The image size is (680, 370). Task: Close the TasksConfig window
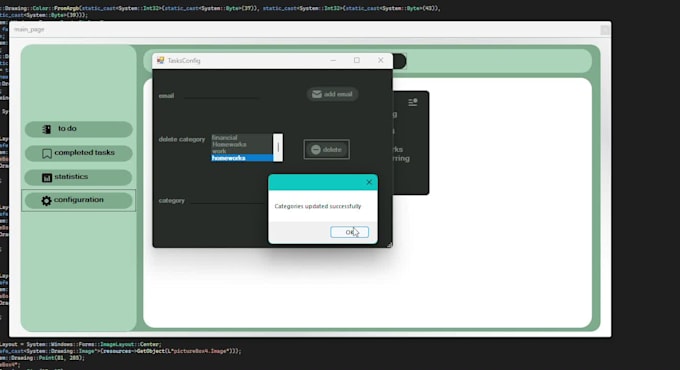coord(380,60)
